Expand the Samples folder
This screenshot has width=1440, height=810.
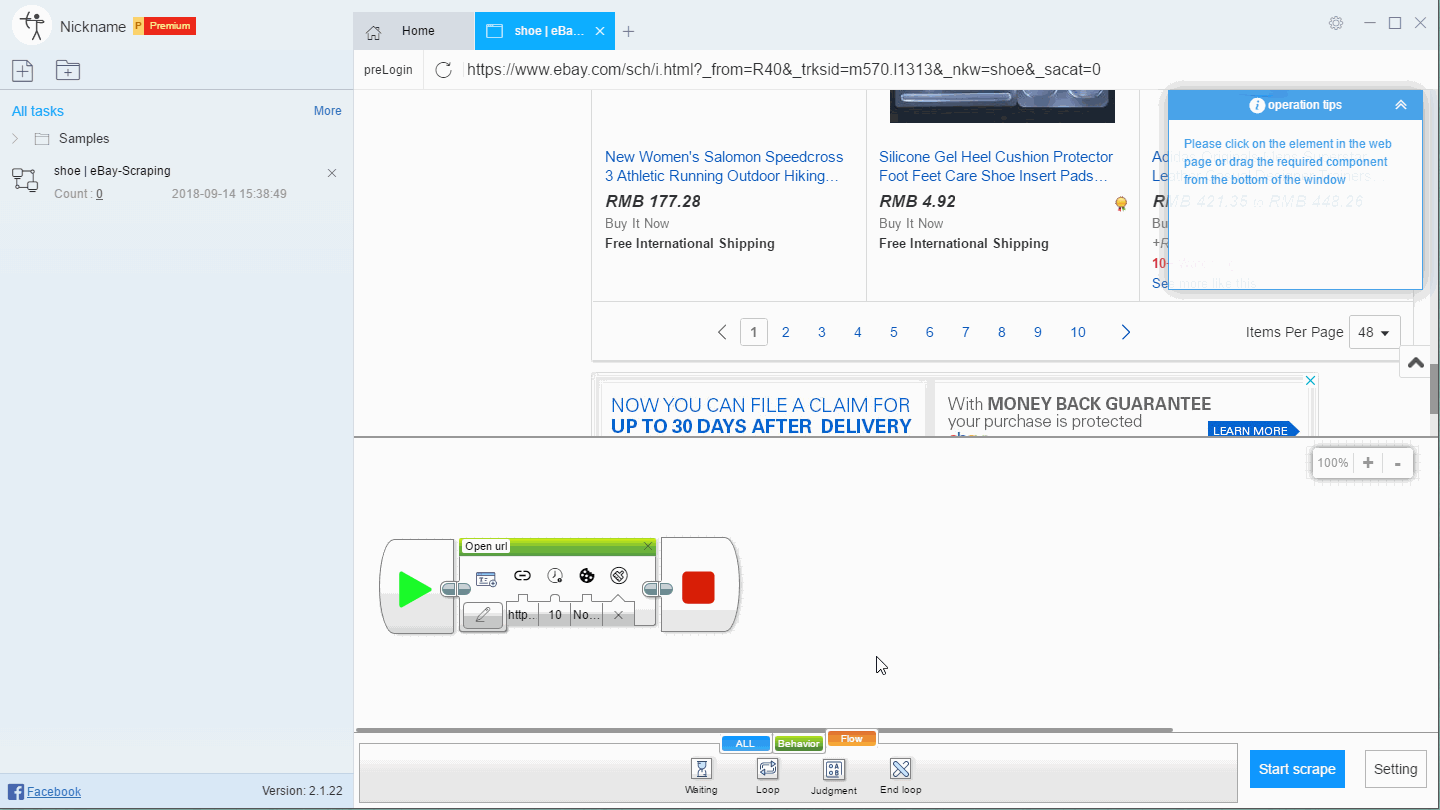(15, 138)
